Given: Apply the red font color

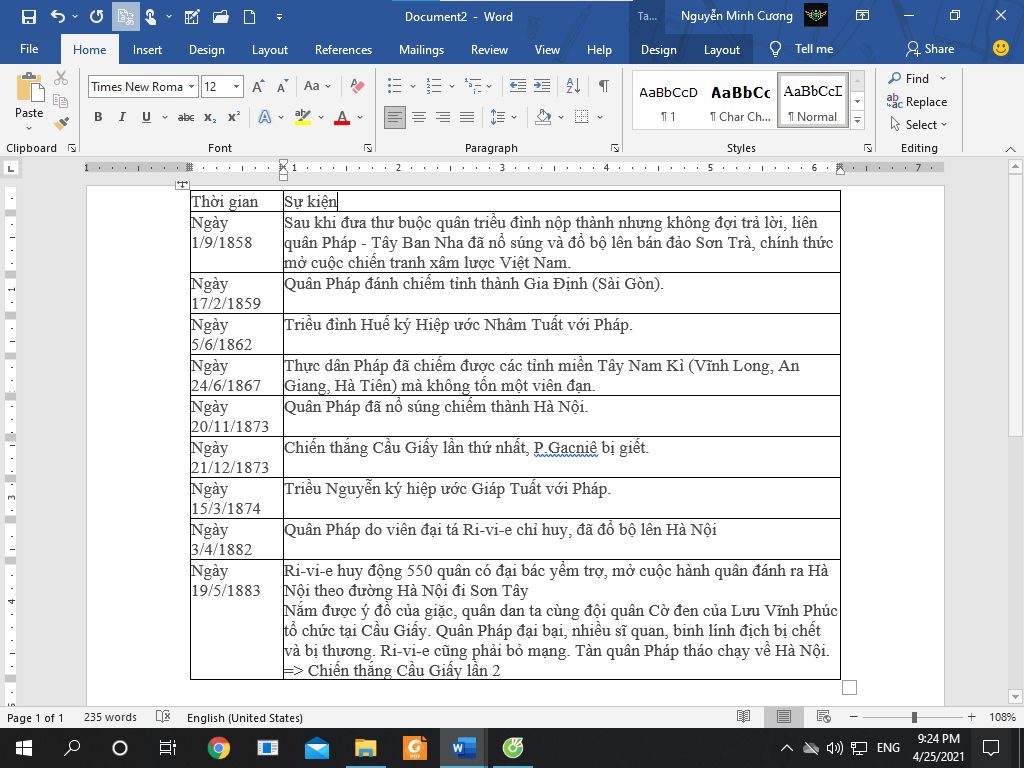Looking at the screenshot, I should click(x=342, y=118).
